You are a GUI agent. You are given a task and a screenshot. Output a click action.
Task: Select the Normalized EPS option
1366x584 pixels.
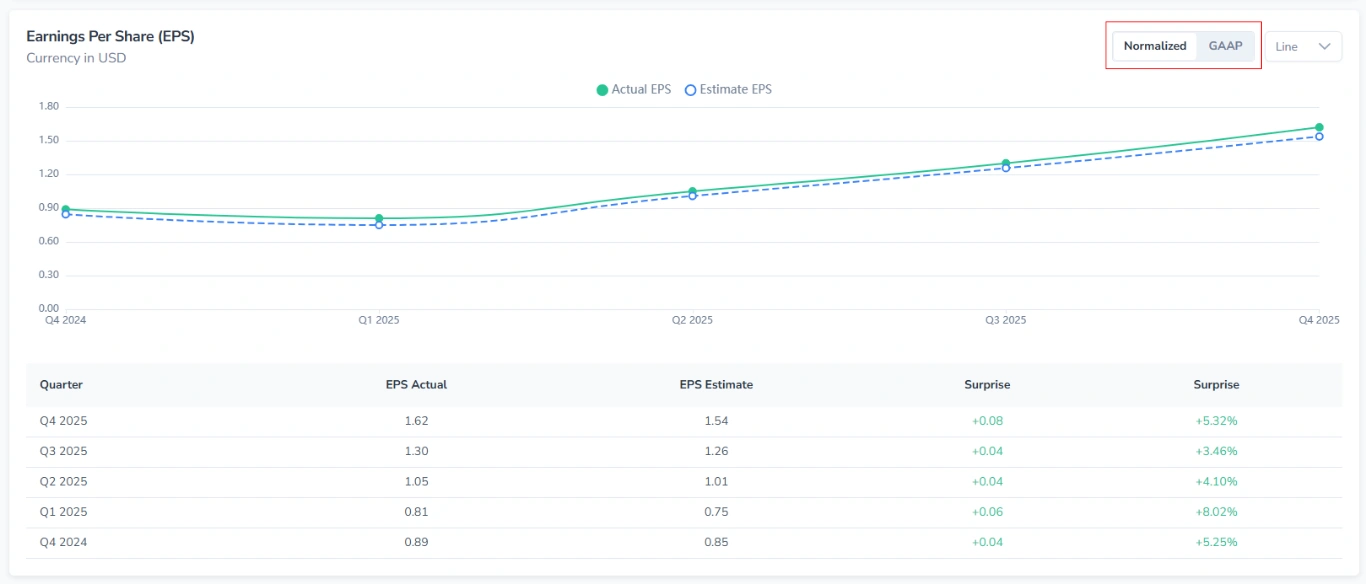(1155, 45)
